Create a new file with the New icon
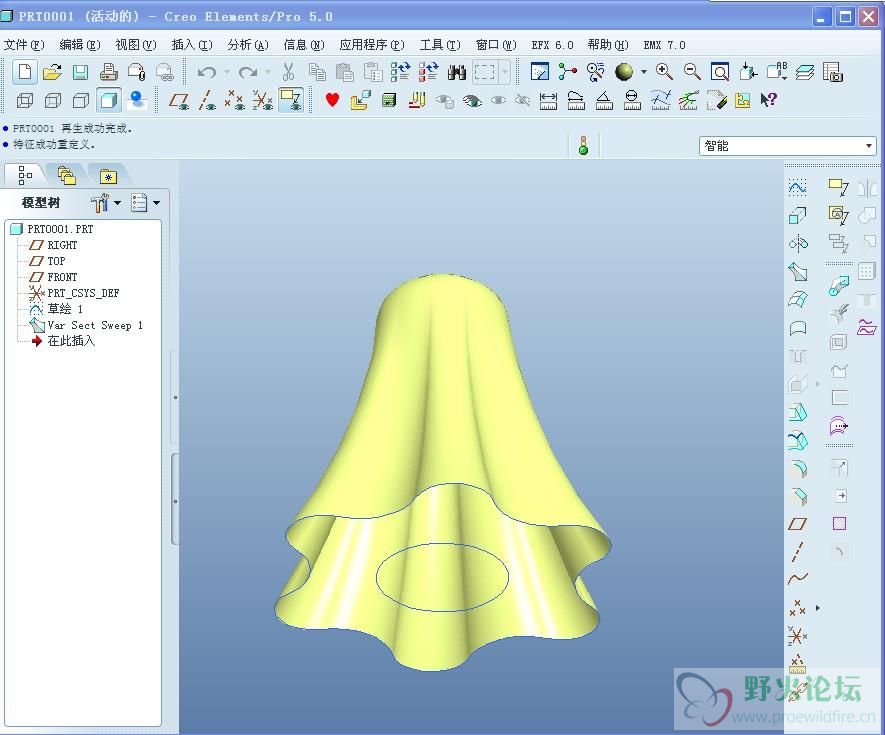The width and height of the screenshot is (885, 735). [x=25, y=72]
